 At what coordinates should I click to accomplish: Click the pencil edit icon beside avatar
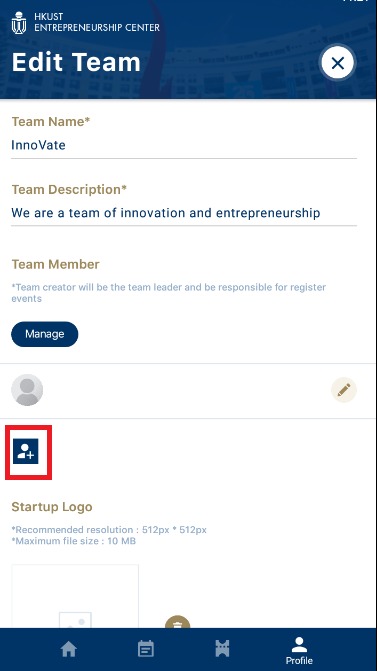coord(344,390)
